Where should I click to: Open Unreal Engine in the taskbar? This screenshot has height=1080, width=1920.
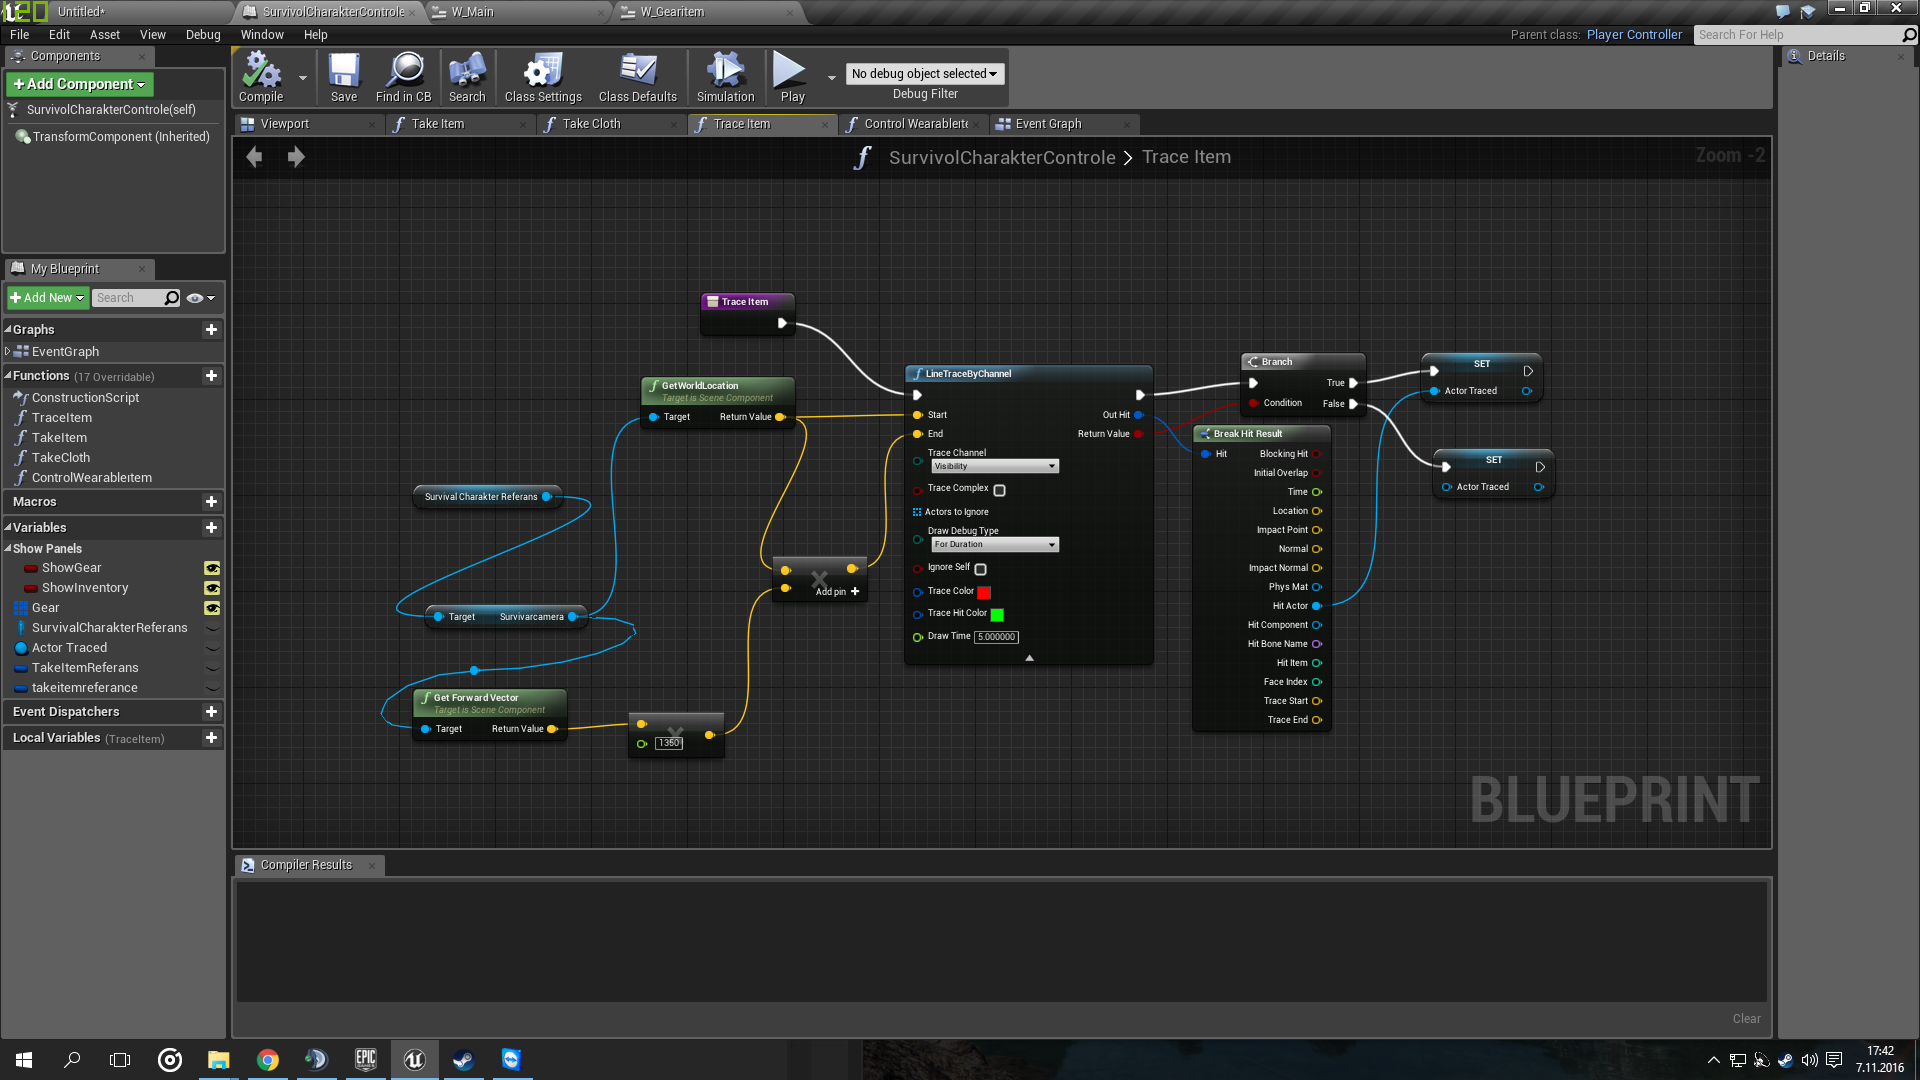click(414, 1060)
